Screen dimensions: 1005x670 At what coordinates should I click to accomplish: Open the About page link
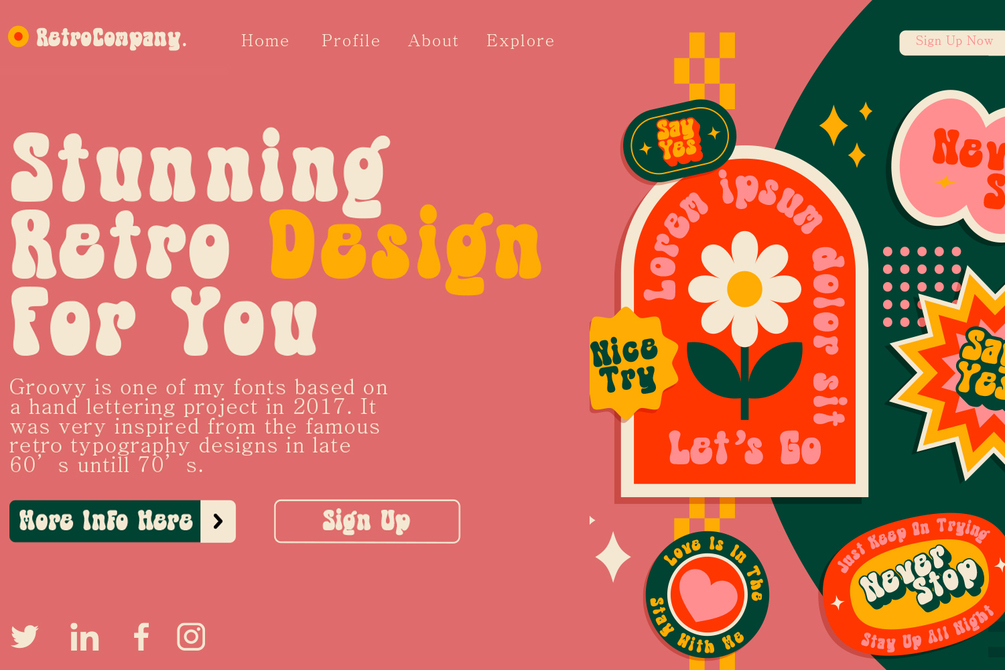coord(433,40)
